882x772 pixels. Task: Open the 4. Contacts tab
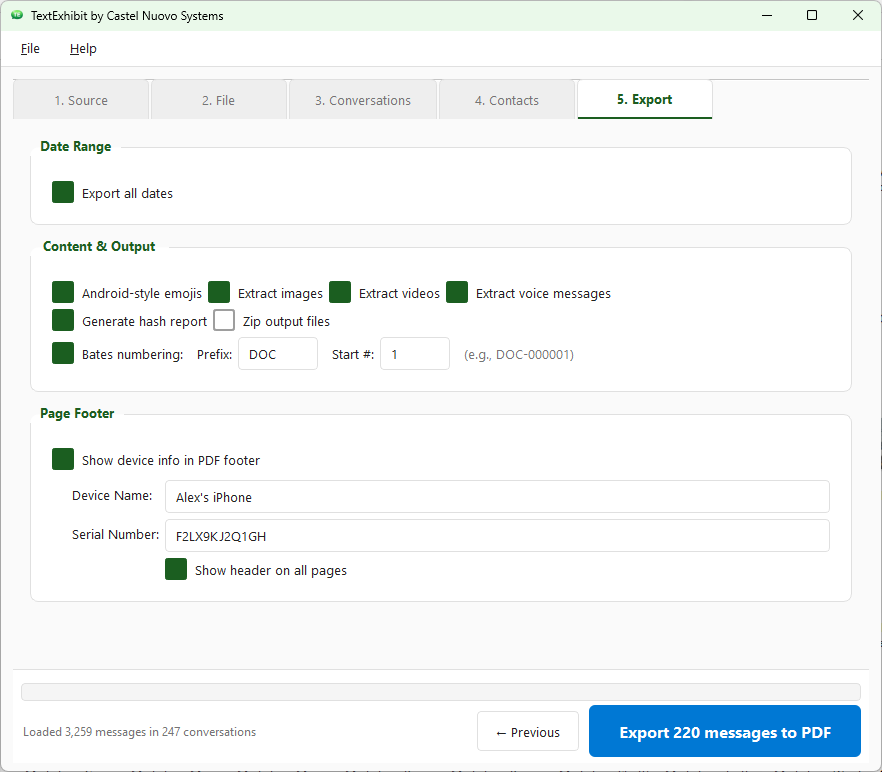coord(507,100)
